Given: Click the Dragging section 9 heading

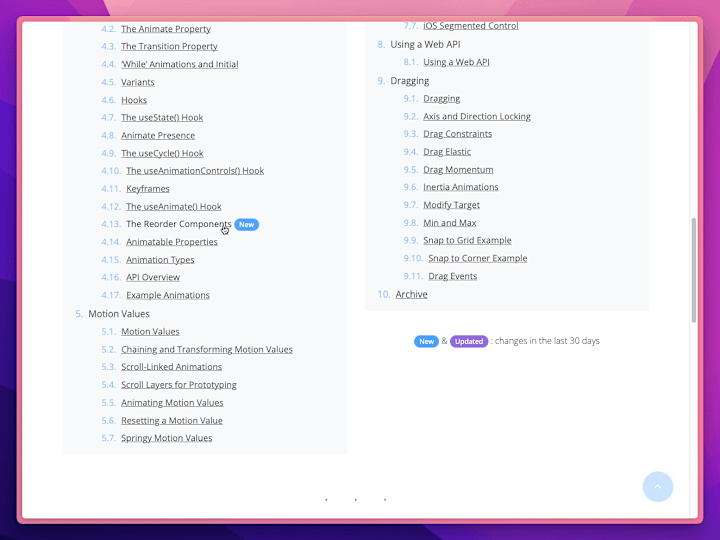Looking at the screenshot, I should [x=410, y=81].
